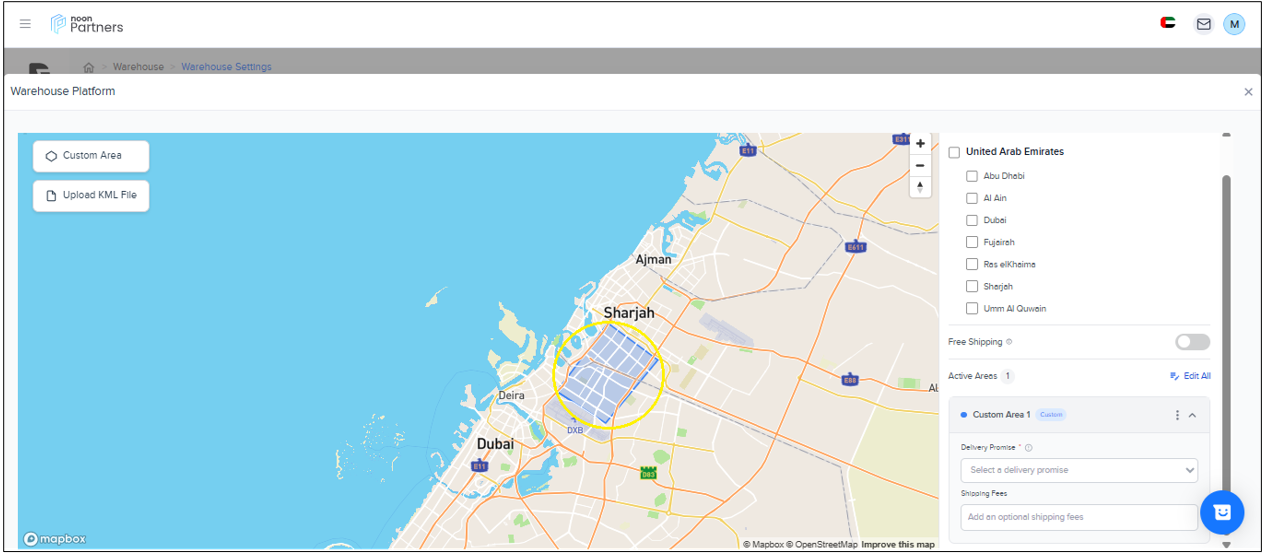Check the United Arab Emirates checkbox

click(954, 152)
